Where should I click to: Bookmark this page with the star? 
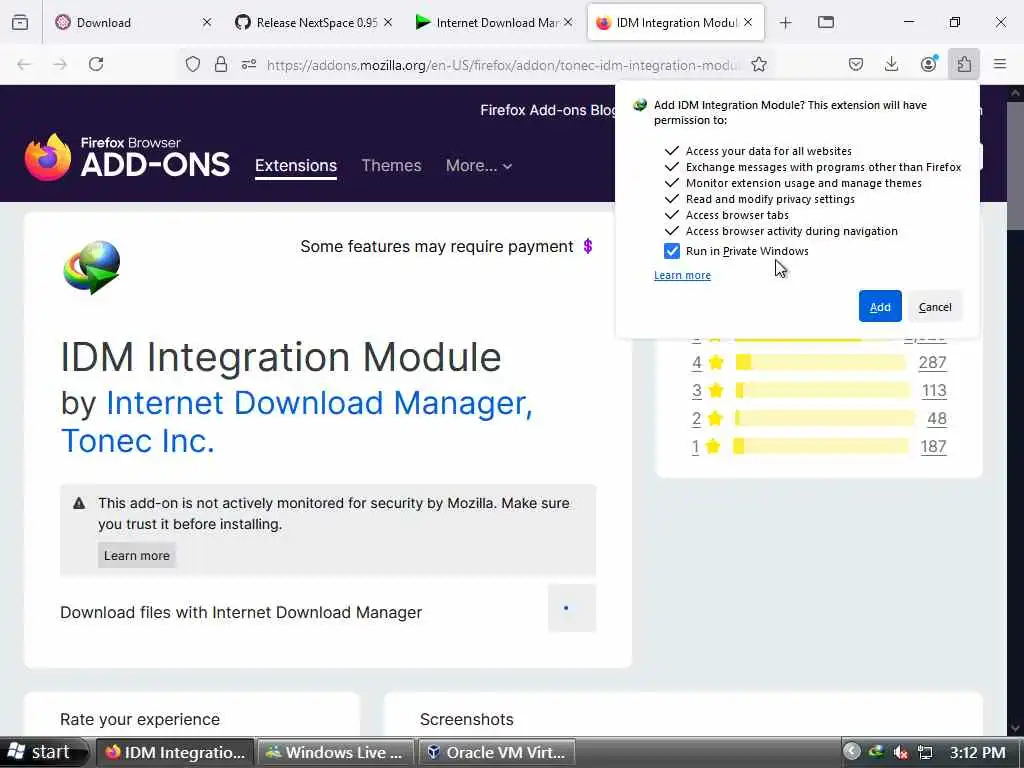(759, 64)
